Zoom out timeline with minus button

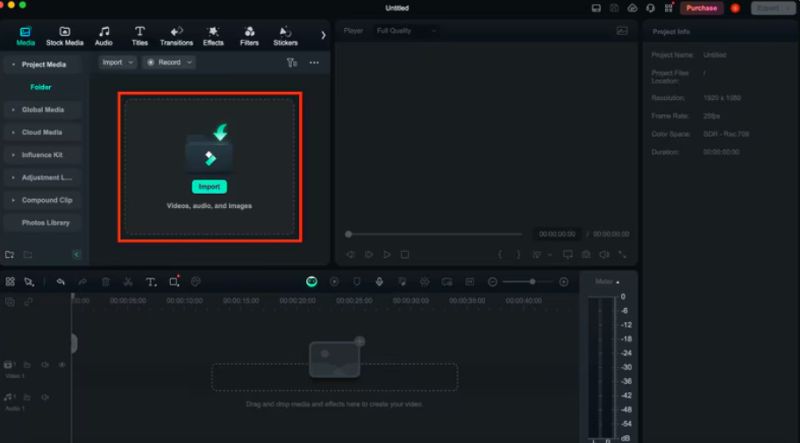(x=492, y=282)
